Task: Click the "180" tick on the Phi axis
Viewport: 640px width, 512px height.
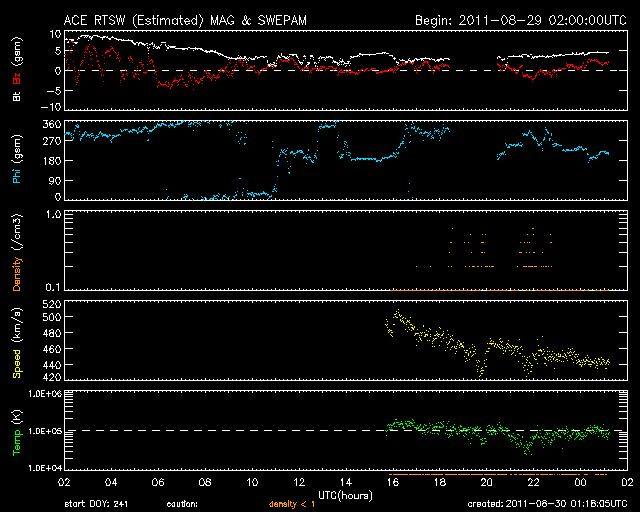Action: [52, 161]
